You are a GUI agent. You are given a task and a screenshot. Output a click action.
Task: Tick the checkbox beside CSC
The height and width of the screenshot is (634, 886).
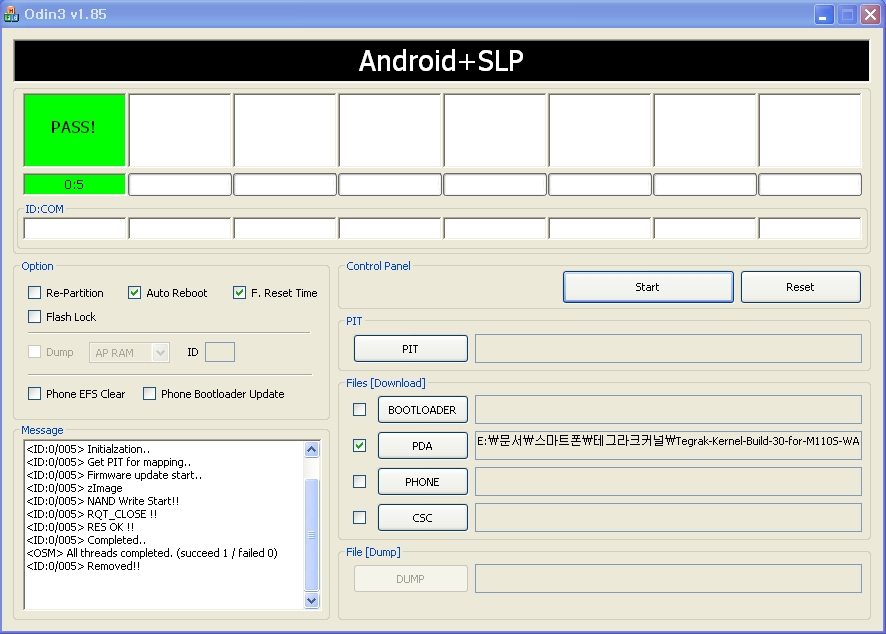(x=360, y=518)
